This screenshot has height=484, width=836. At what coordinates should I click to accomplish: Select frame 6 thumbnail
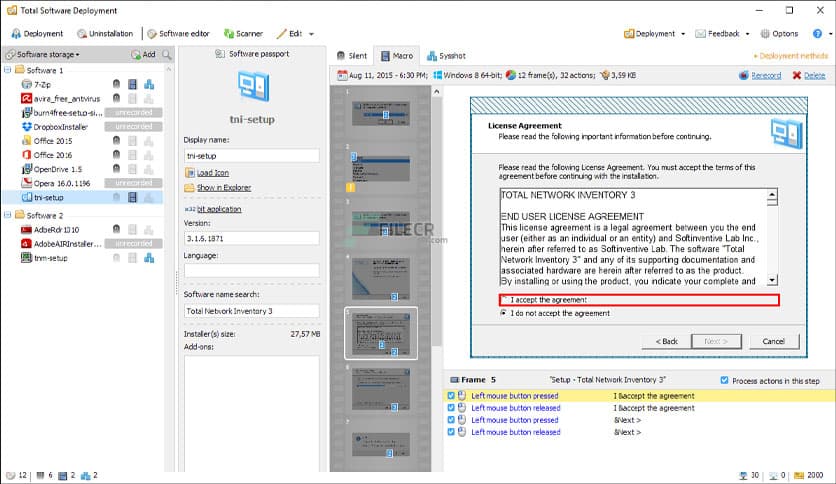pyautogui.click(x=381, y=389)
